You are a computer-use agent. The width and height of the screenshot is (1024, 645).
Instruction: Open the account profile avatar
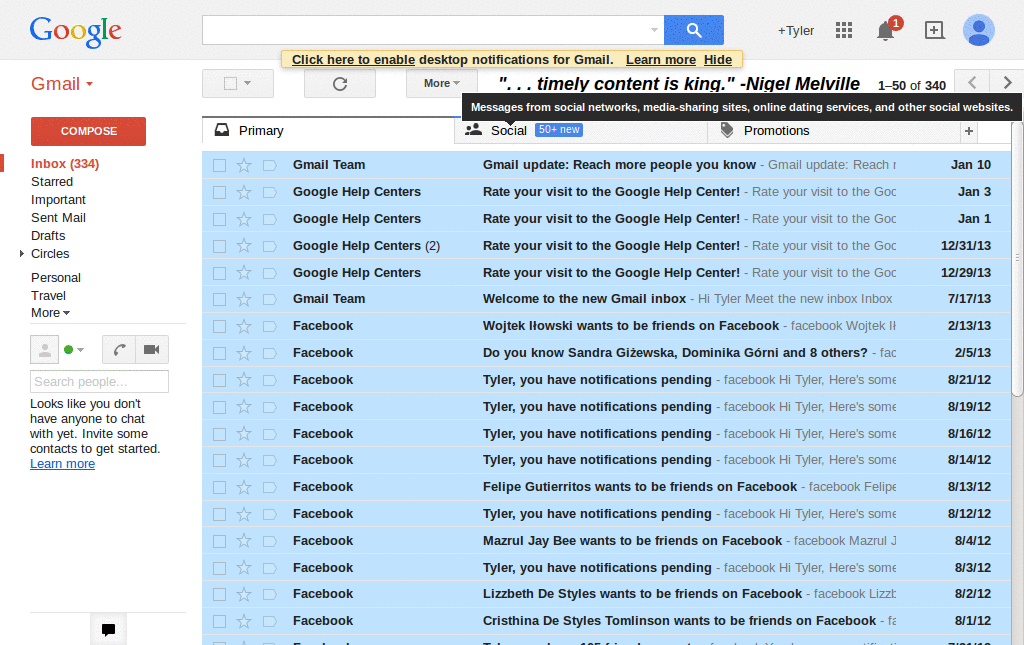[978, 30]
